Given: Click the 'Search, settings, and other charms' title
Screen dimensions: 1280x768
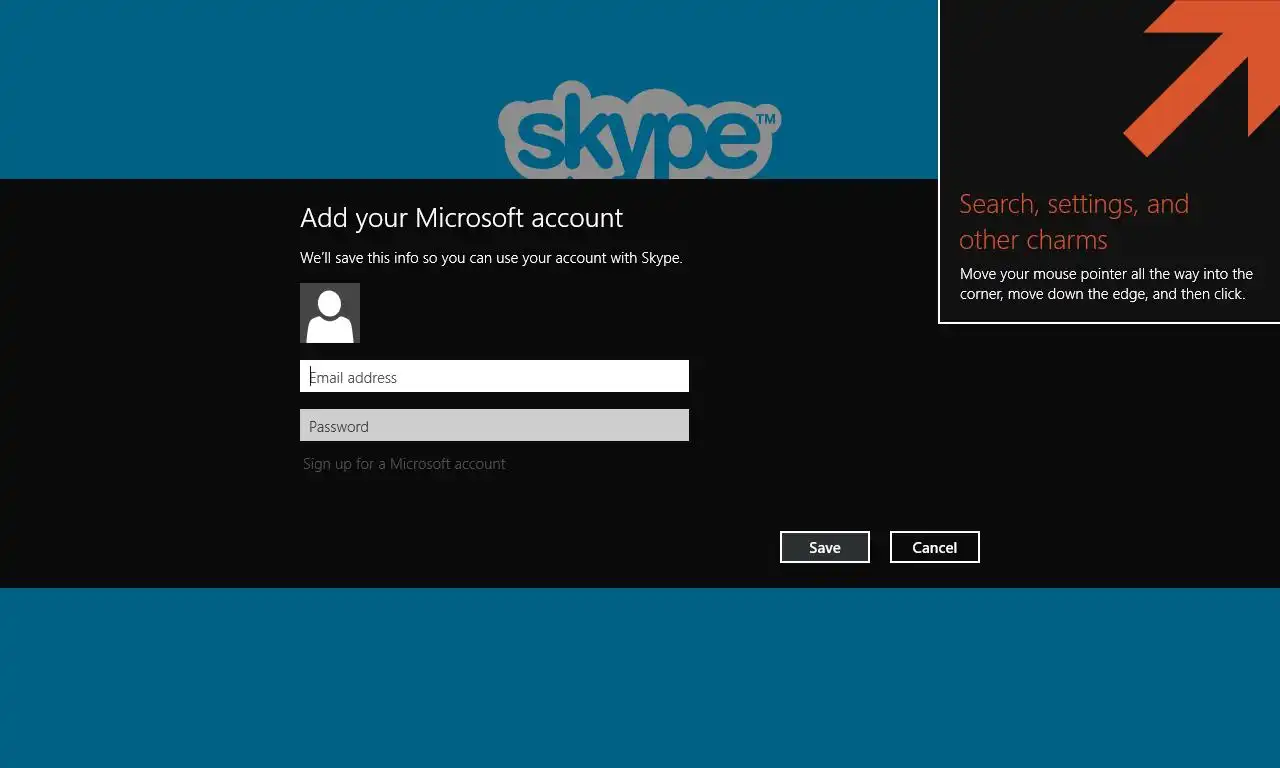Looking at the screenshot, I should (x=1074, y=222).
